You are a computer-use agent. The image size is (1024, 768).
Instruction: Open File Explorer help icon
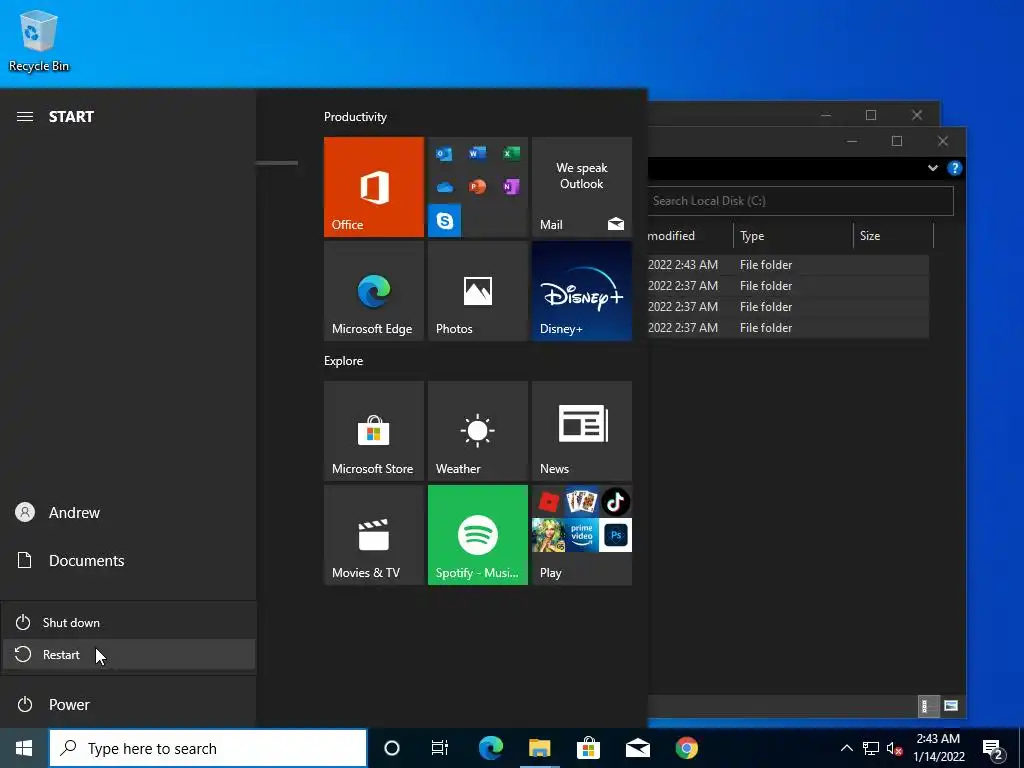[x=954, y=168]
